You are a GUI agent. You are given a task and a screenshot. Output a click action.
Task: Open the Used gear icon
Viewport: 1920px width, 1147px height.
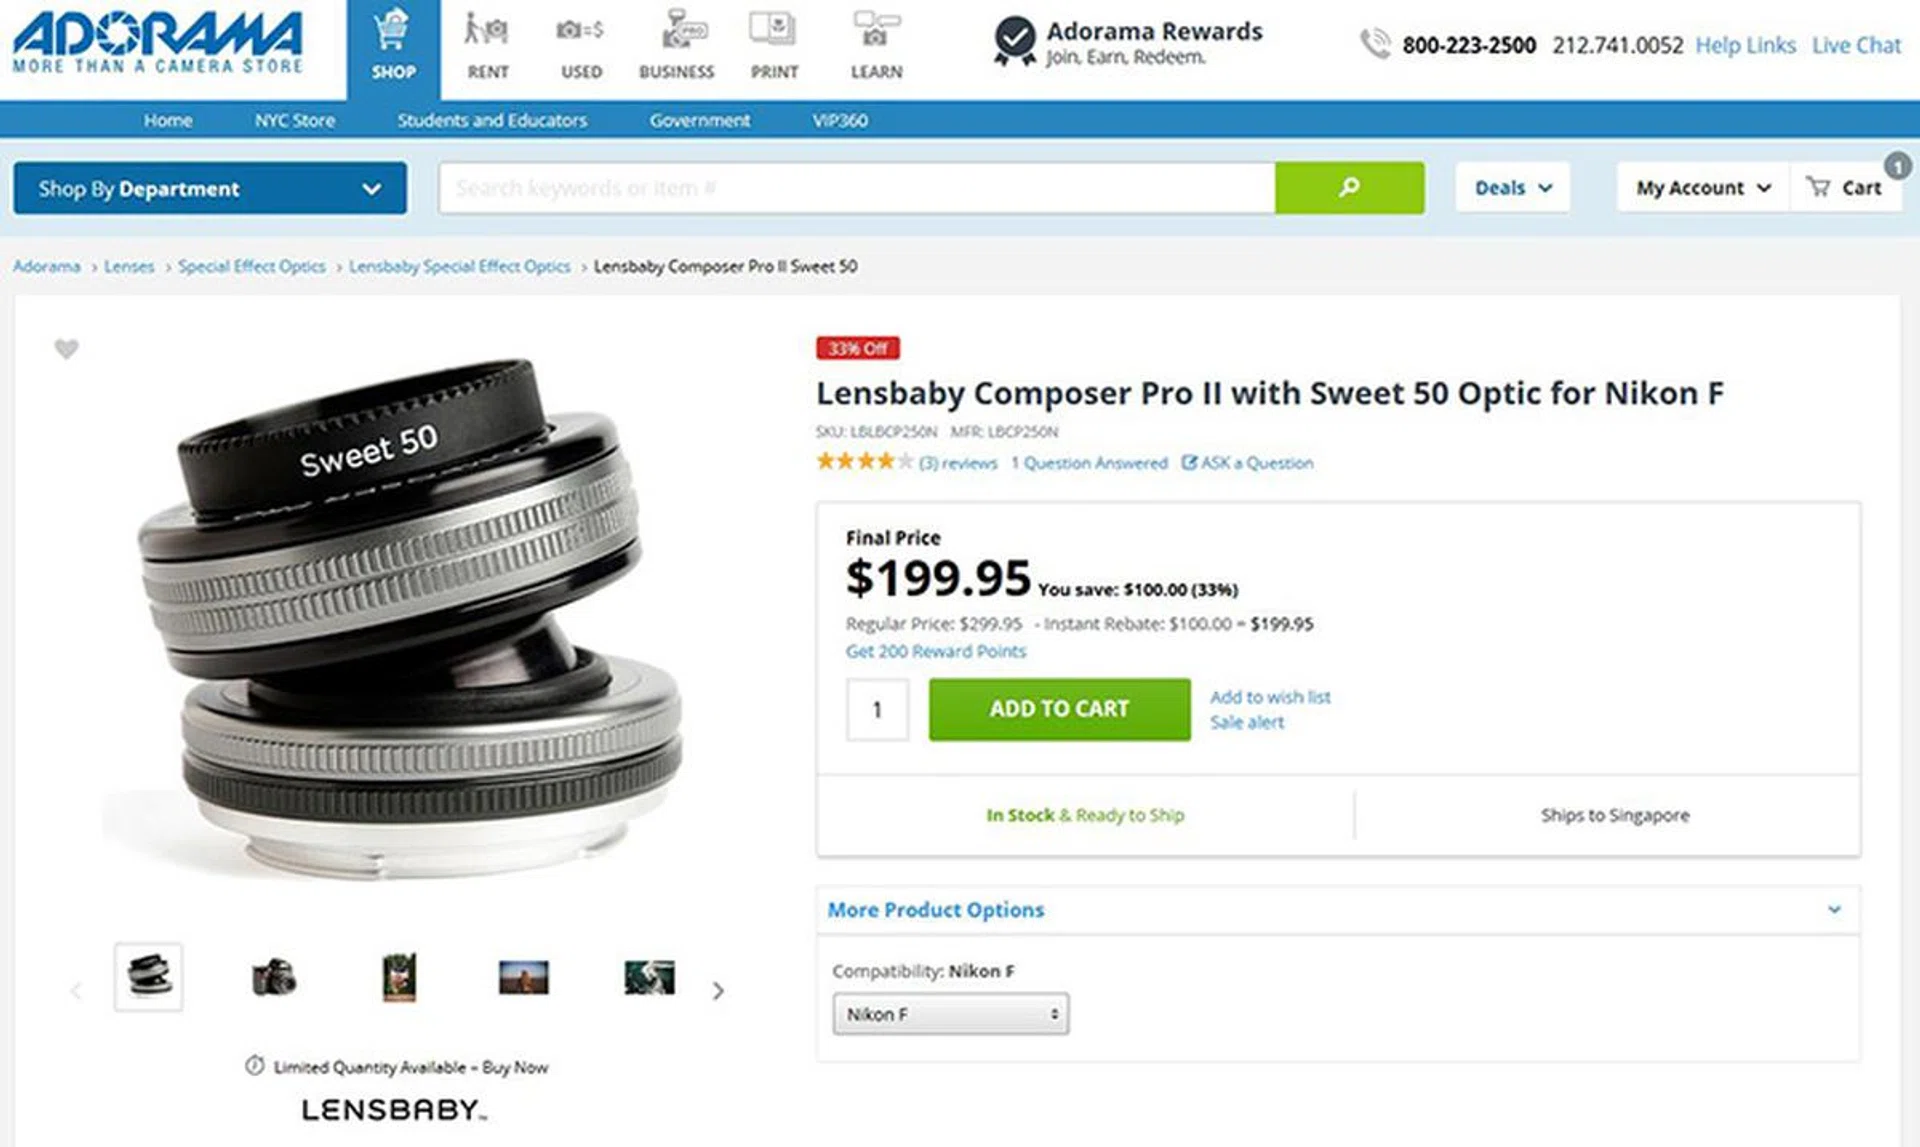click(581, 32)
